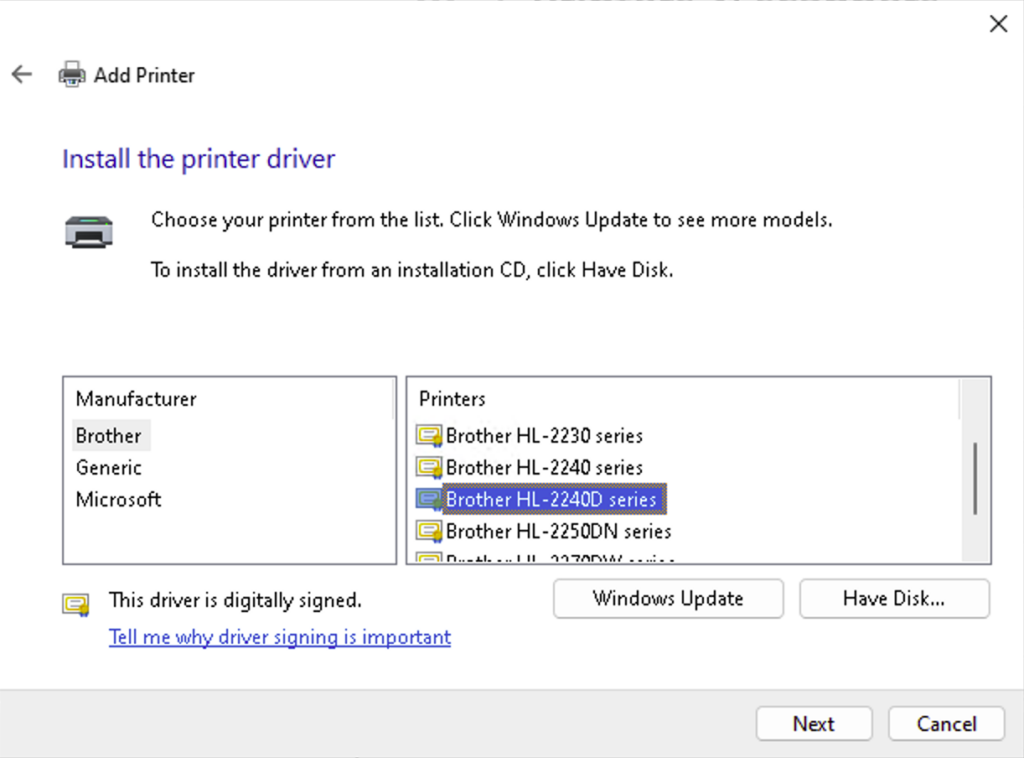Click the driver icon beside Brother HL-2240 series
This screenshot has width=1024, height=758.
click(x=428, y=467)
